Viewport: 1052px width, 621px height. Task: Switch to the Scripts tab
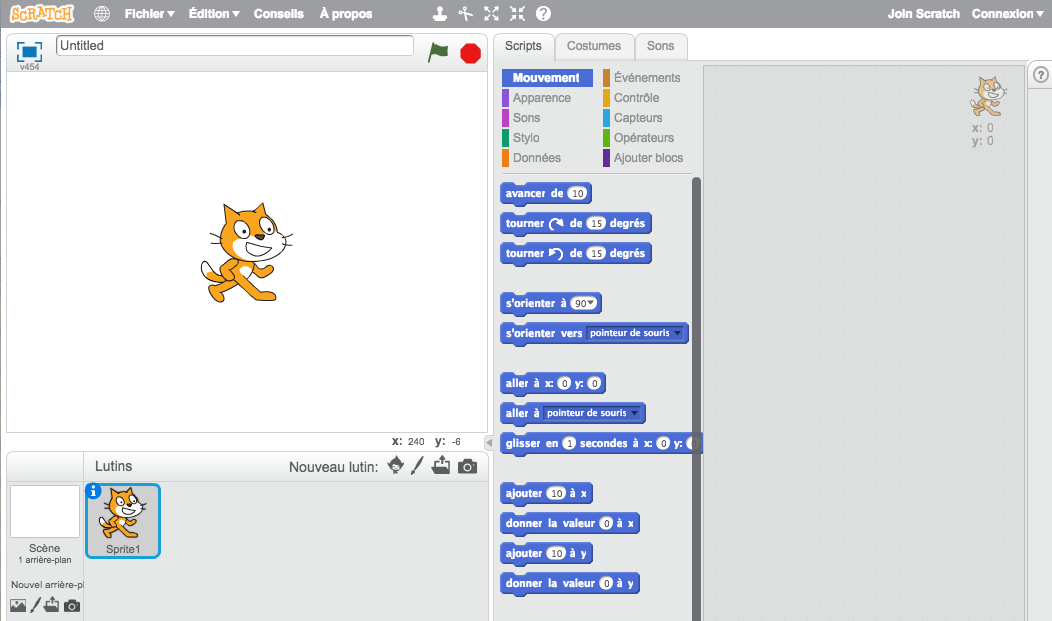[523, 46]
